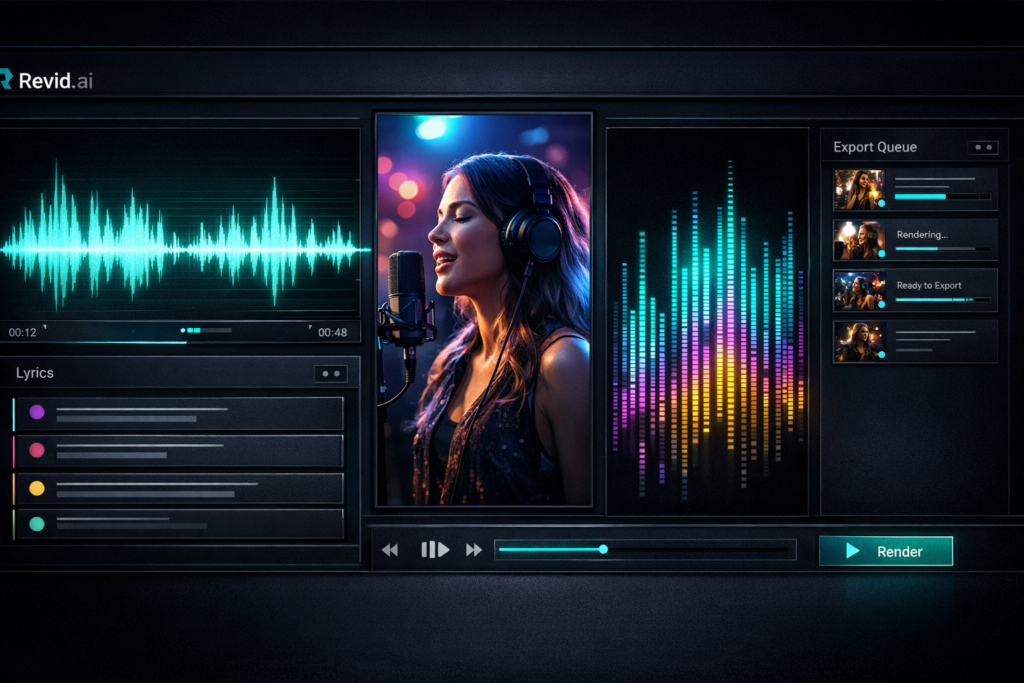This screenshot has height=683, width=1024.
Task: Click the Revid.ai logo
Action: click(x=46, y=80)
